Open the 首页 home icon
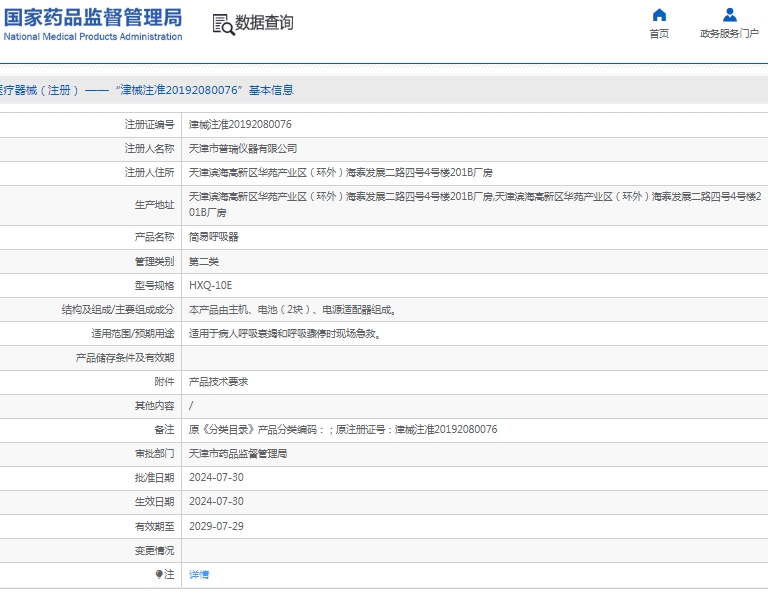The image size is (768, 593). pyautogui.click(x=659, y=15)
